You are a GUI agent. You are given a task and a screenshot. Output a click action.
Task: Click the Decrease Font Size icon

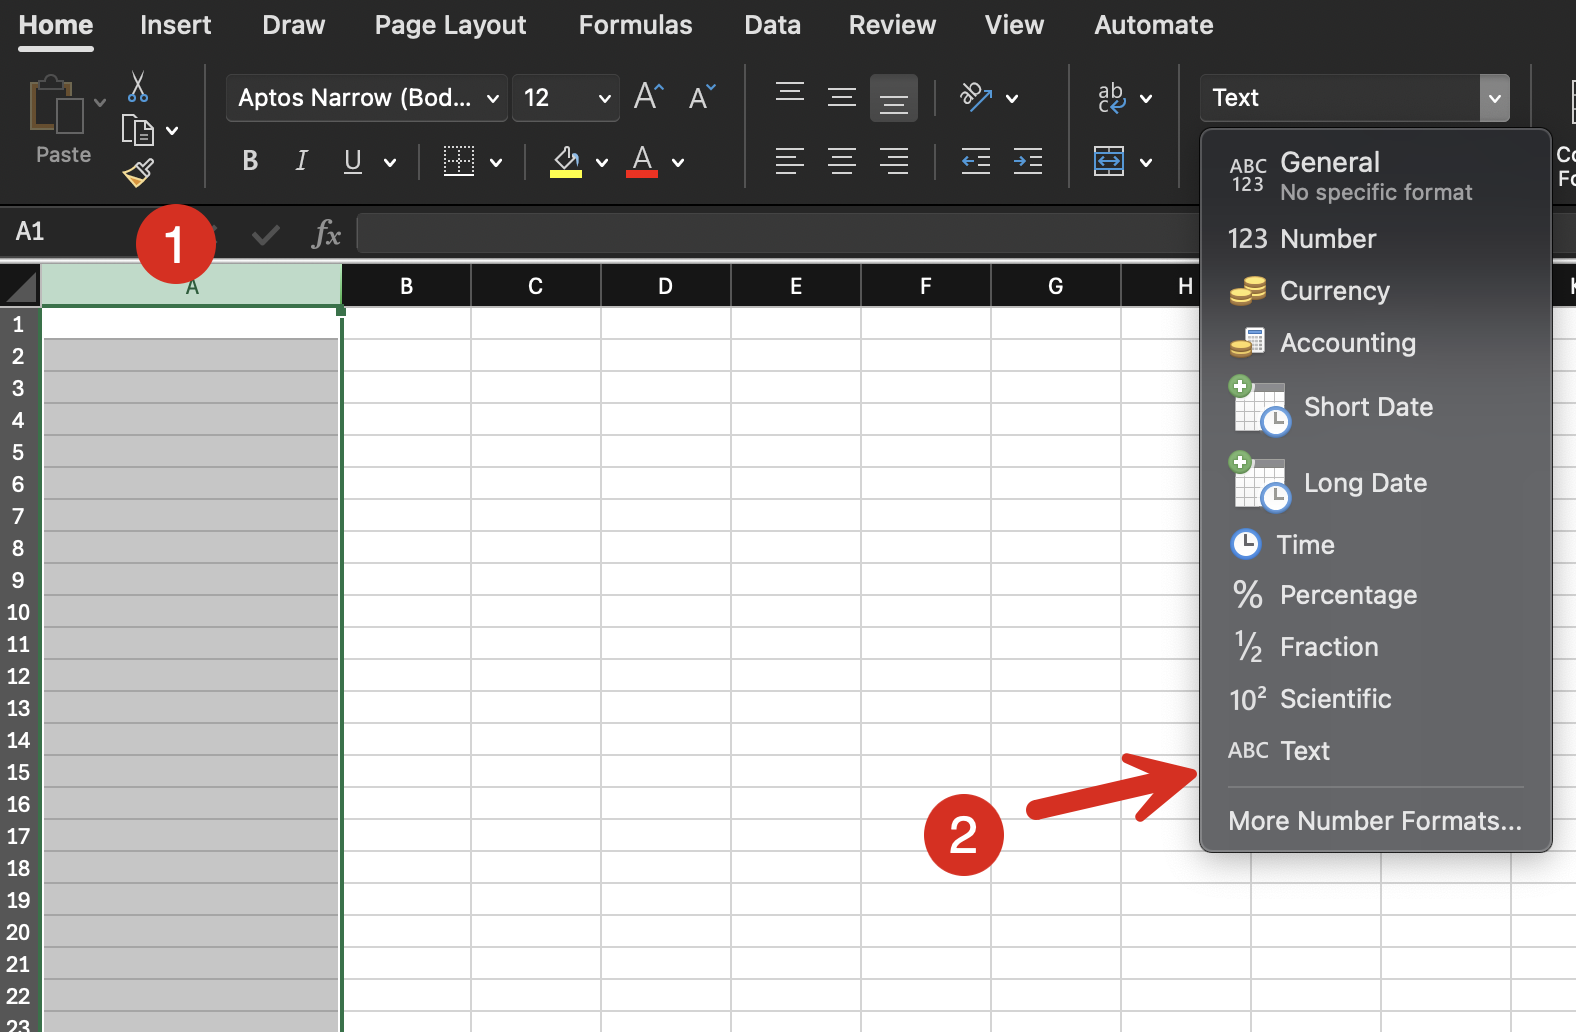pos(701,97)
